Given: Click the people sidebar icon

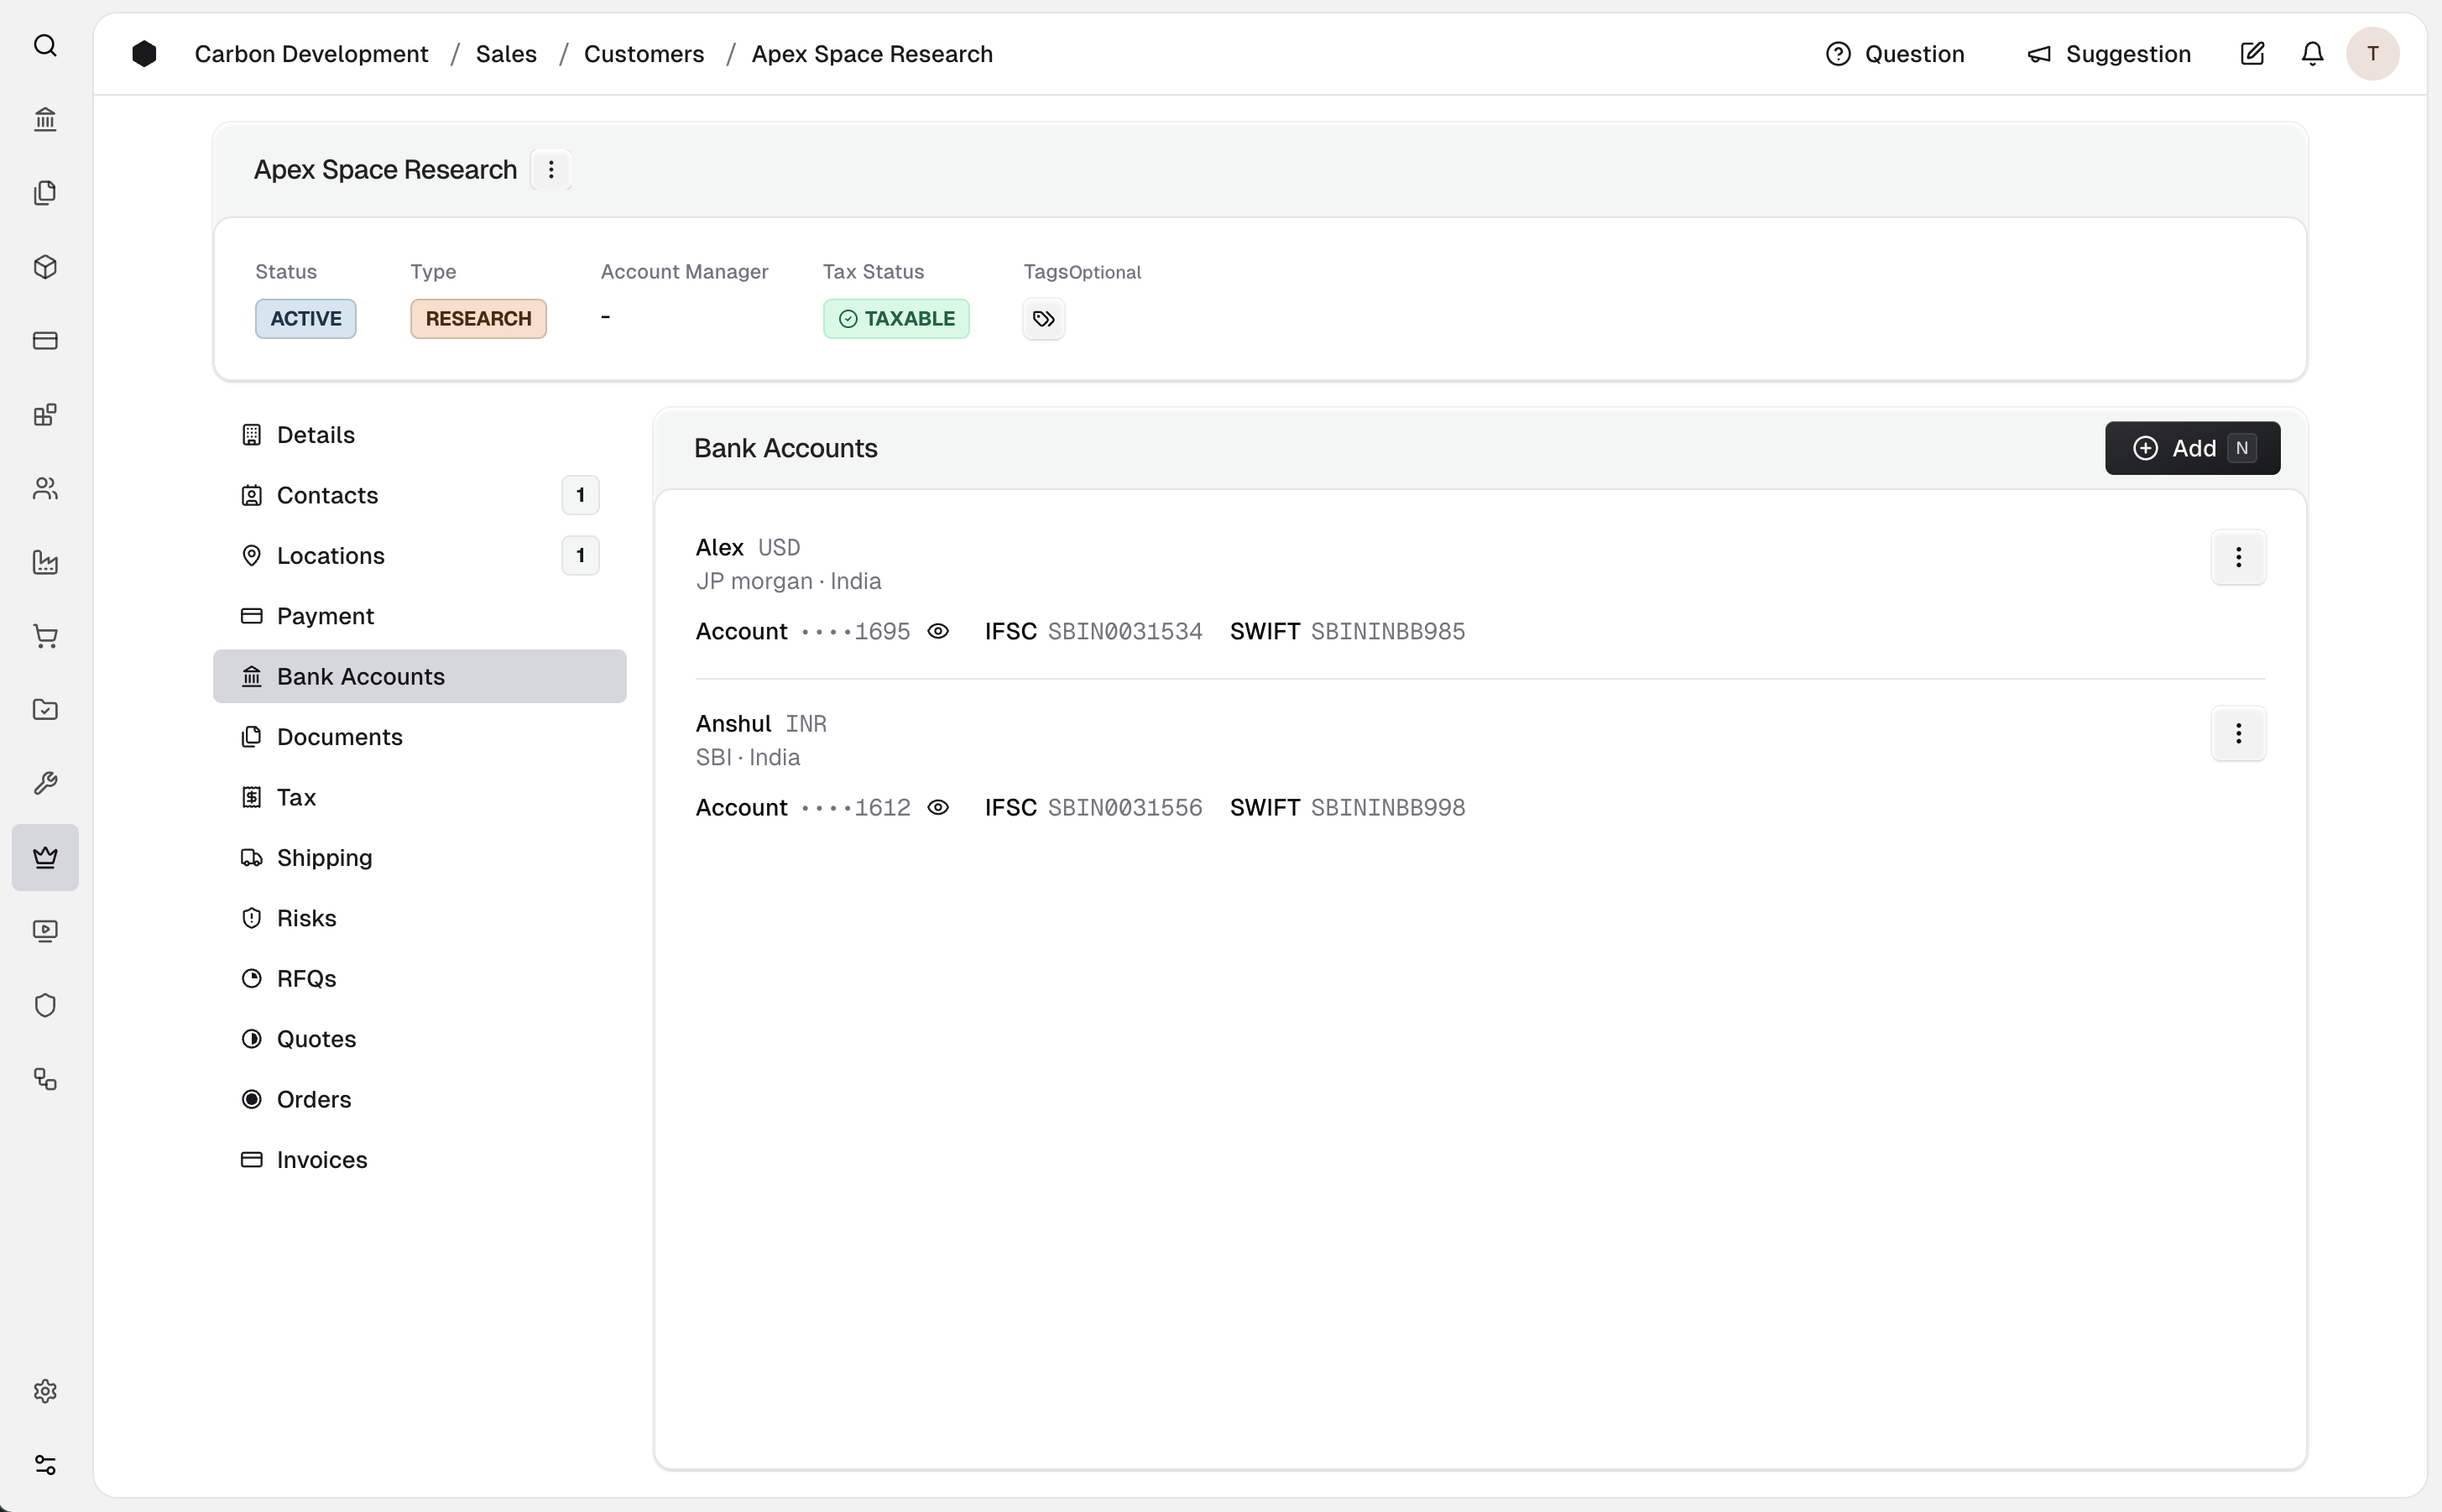Looking at the screenshot, I should 45,488.
